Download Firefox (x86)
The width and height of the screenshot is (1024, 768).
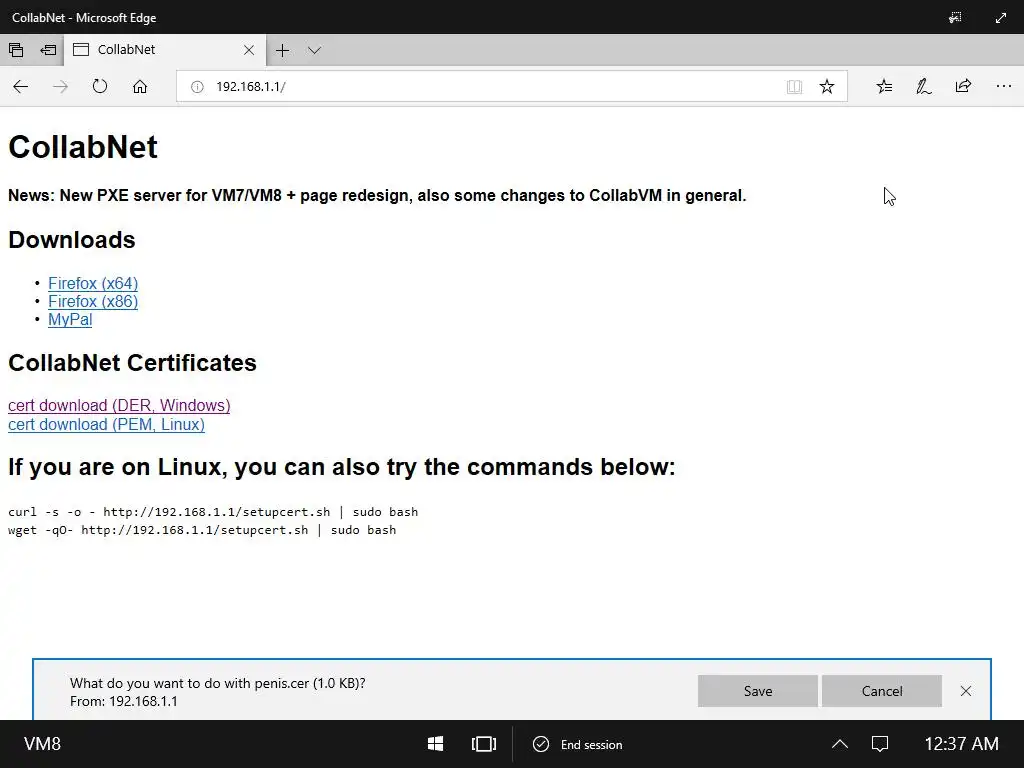coord(93,302)
